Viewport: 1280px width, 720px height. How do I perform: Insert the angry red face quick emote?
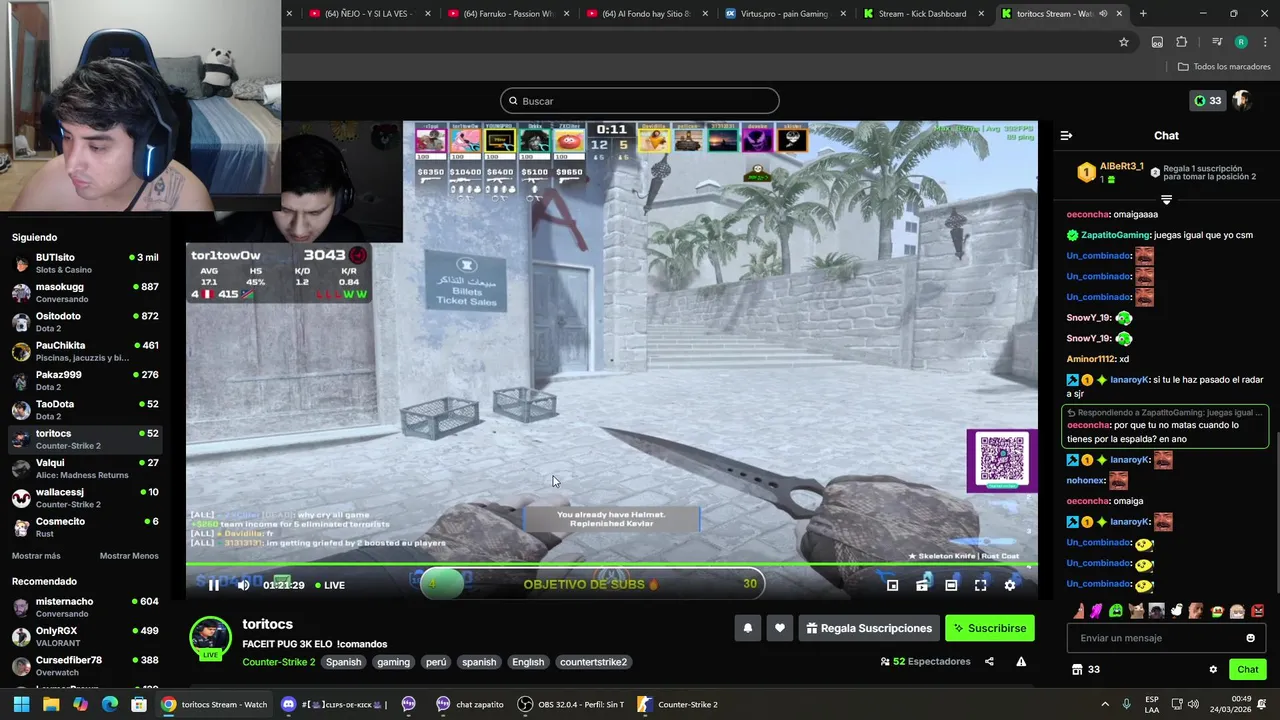coord(1257,611)
